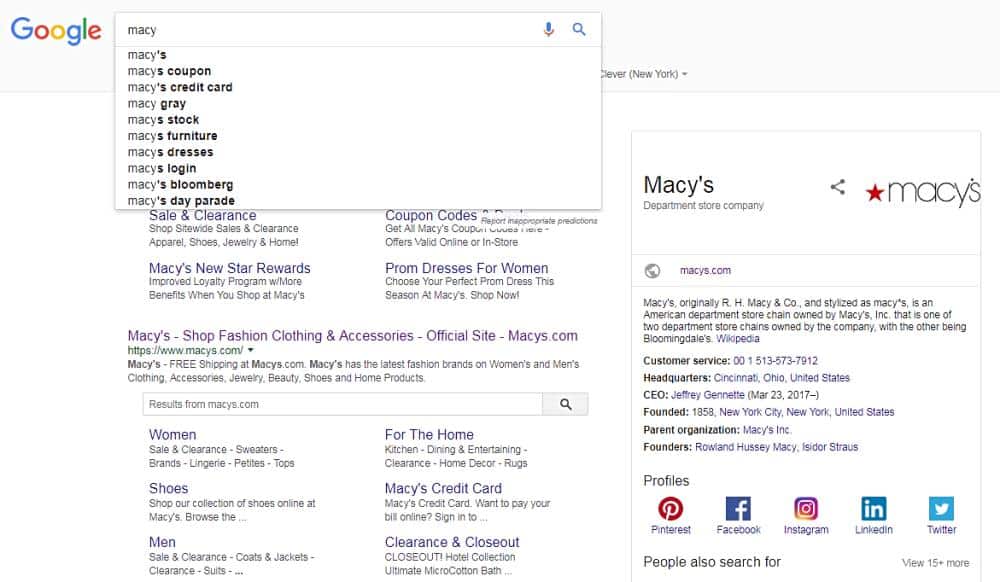Image resolution: width=1000 pixels, height=582 pixels.
Task: Select the "macys coupon" suggestion
Action: pos(358,71)
